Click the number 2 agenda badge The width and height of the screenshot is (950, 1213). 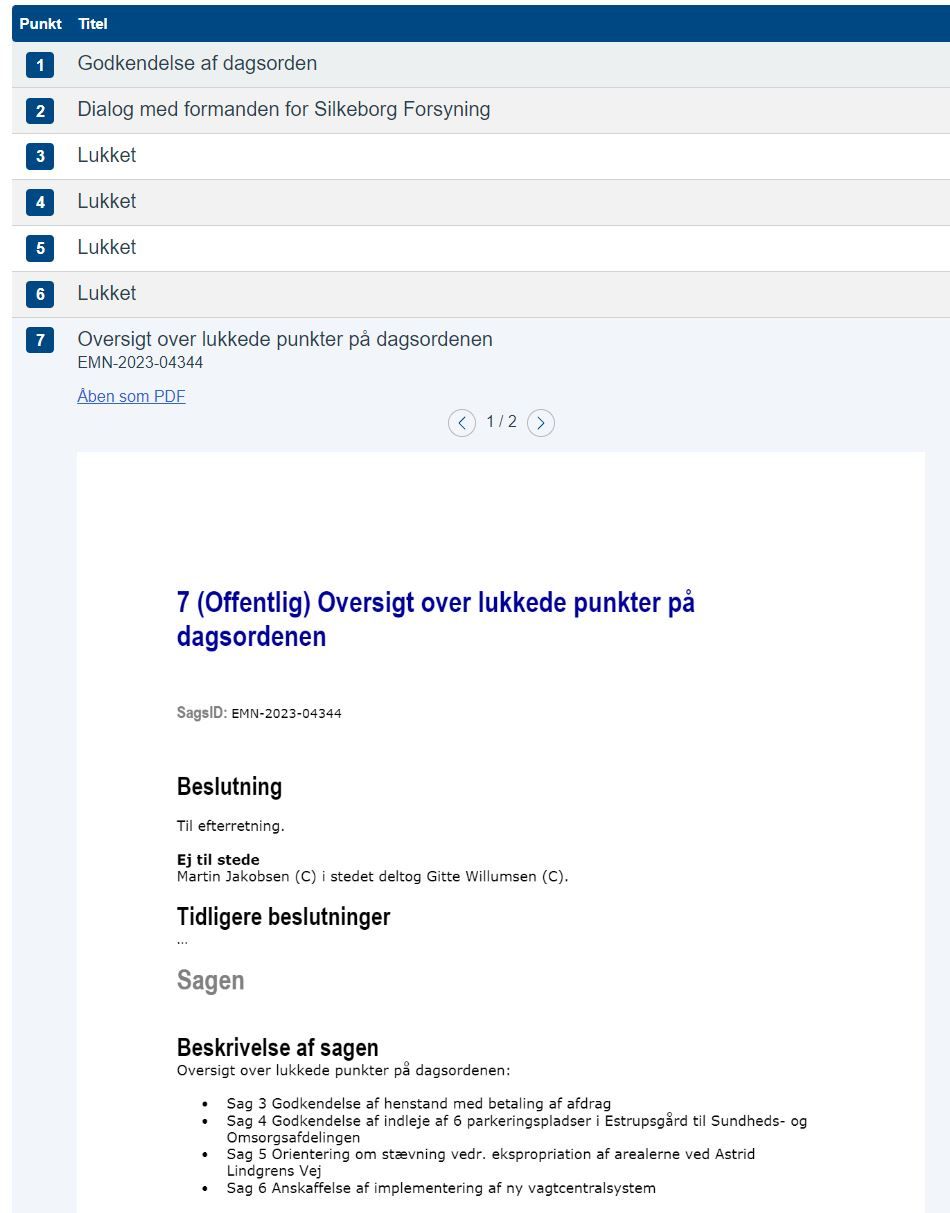(40, 111)
